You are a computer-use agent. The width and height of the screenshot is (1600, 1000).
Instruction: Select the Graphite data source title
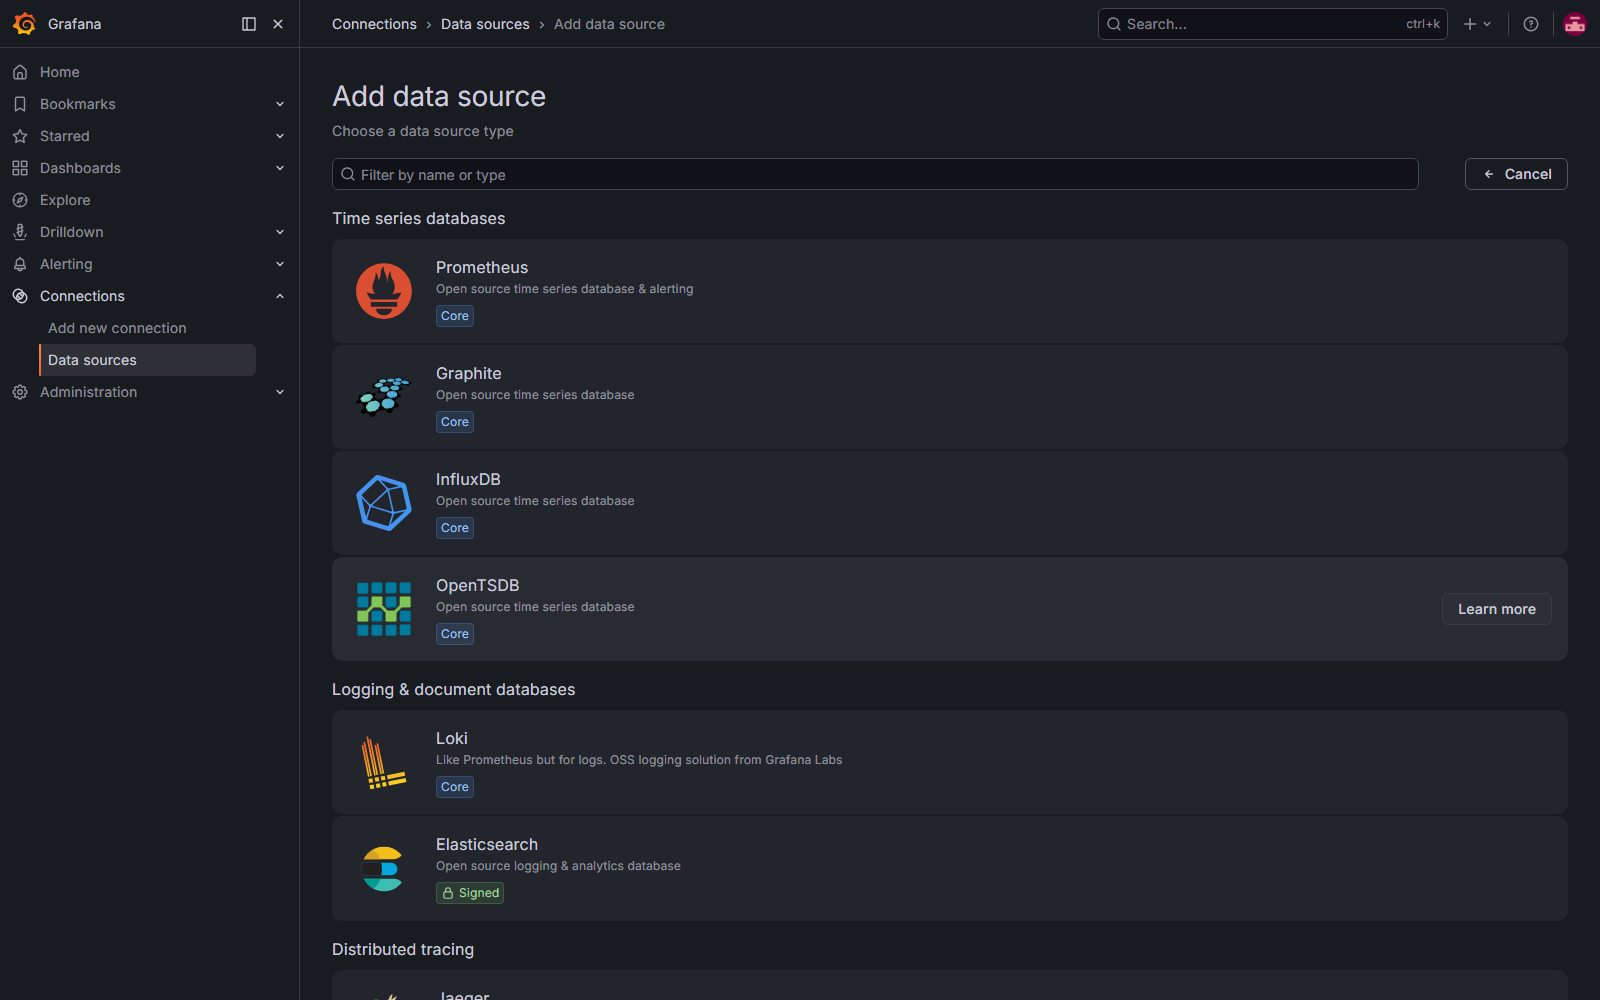click(x=469, y=373)
